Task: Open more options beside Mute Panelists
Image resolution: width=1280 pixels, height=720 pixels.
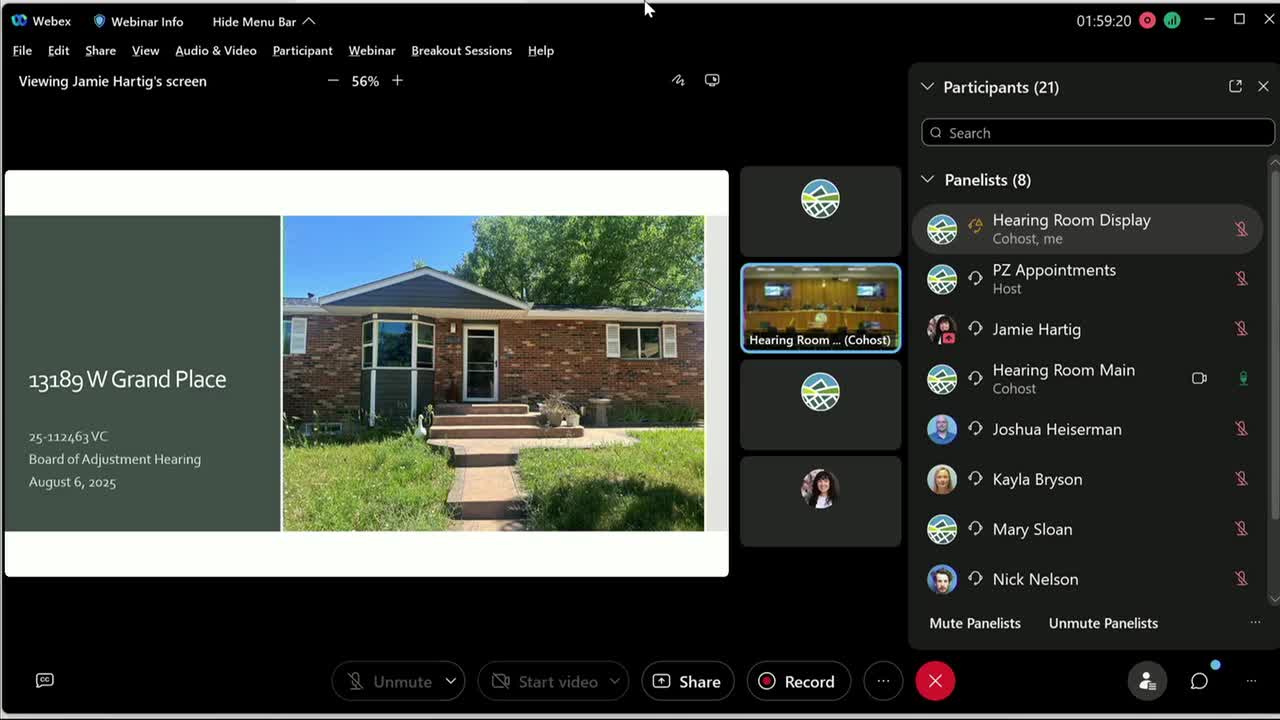Action: (x=1255, y=623)
